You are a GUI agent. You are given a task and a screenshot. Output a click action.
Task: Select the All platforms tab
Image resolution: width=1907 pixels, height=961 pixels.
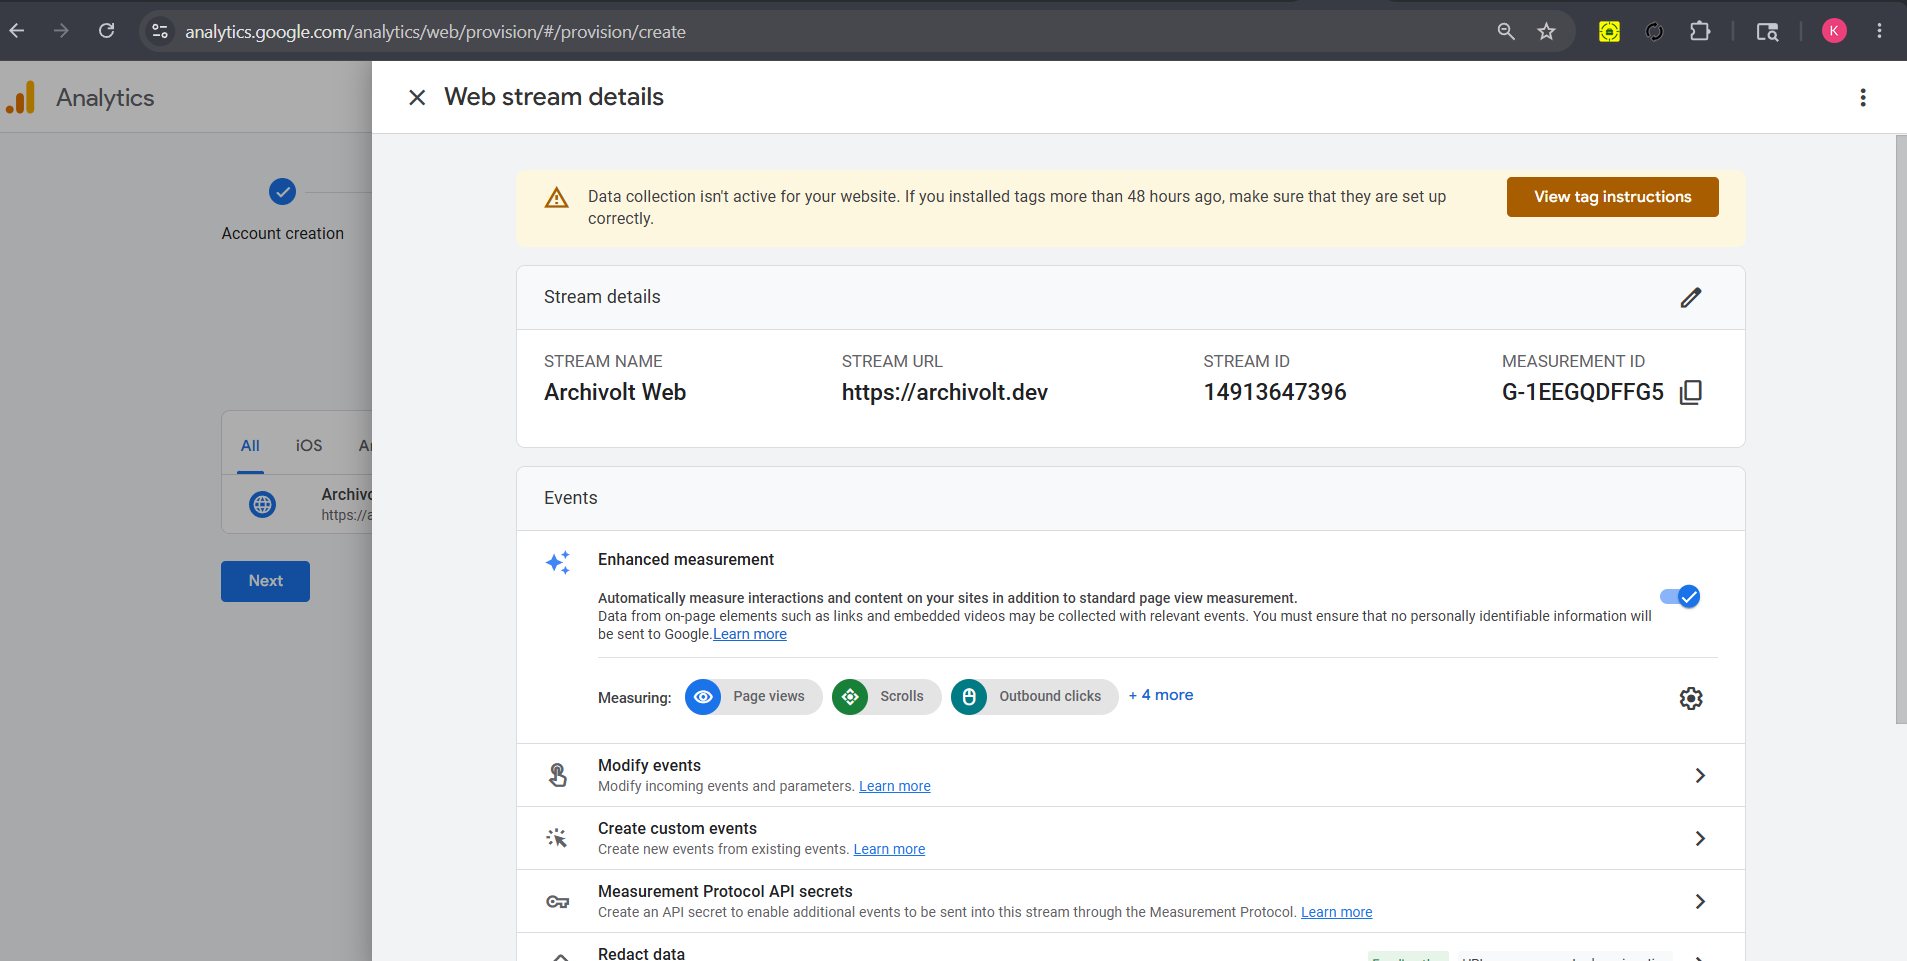coord(250,446)
